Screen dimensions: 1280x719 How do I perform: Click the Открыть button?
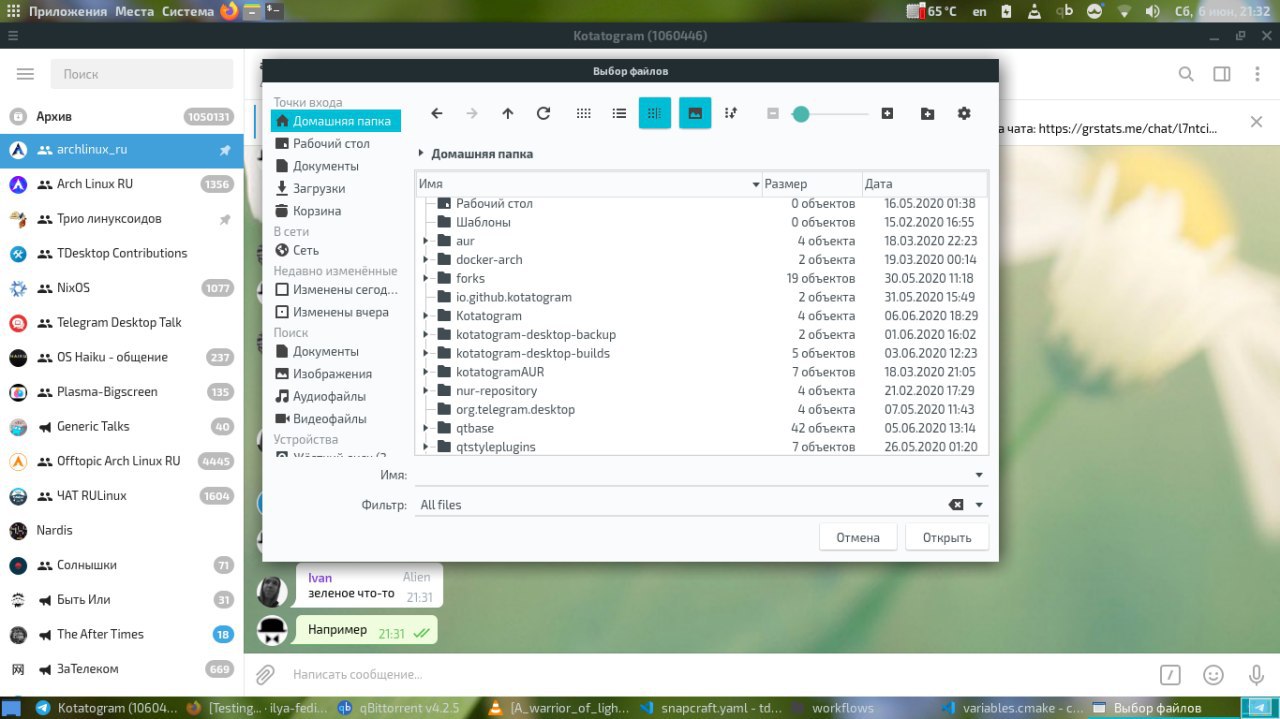coord(947,537)
